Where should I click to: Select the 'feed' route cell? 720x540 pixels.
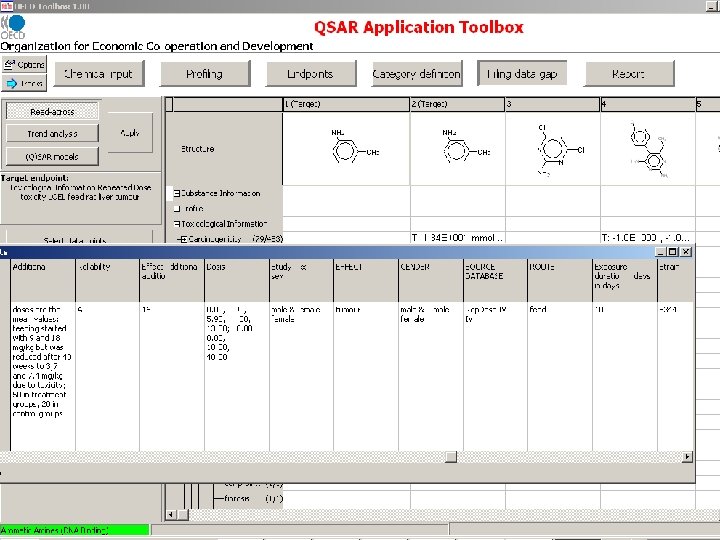coord(560,376)
